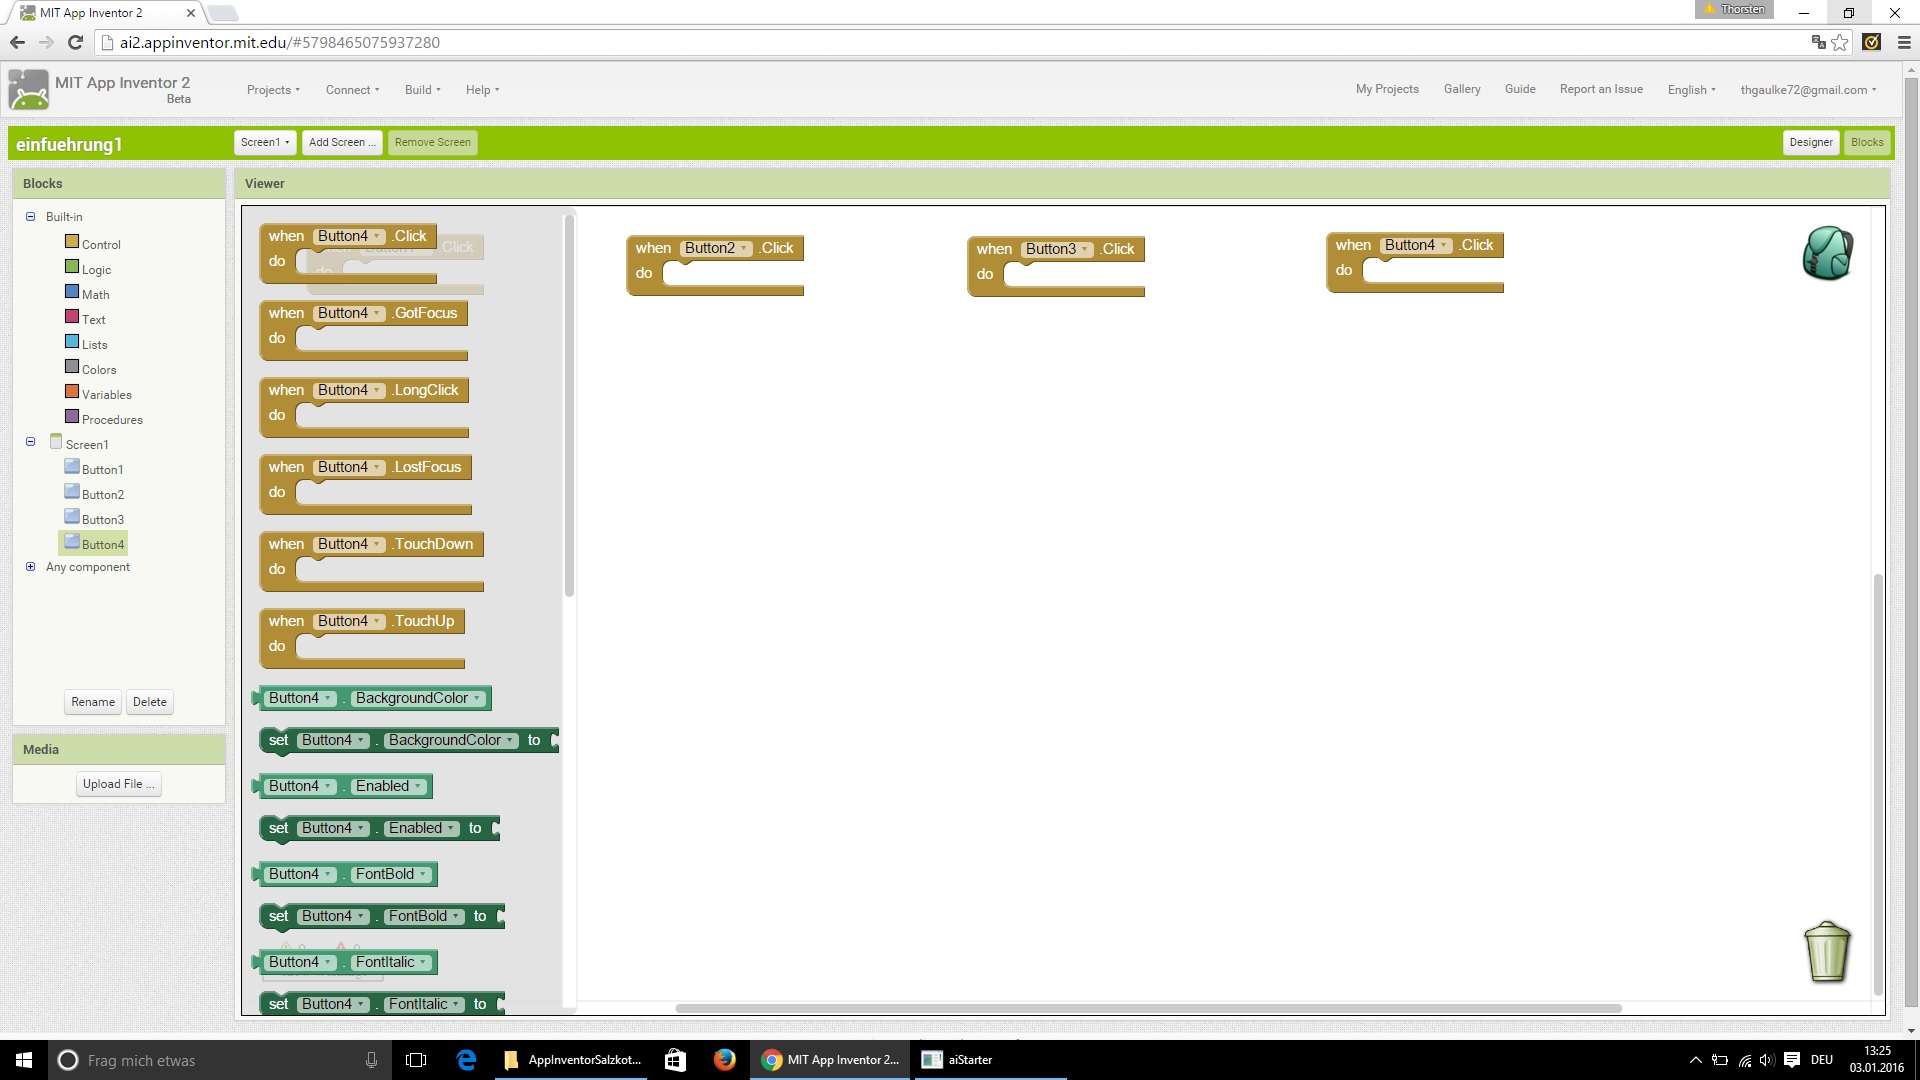Select when Button4.LongClick block in flyout
Image resolution: width=1920 pixels, height=1080 pixels.
(x=364, y=408)
